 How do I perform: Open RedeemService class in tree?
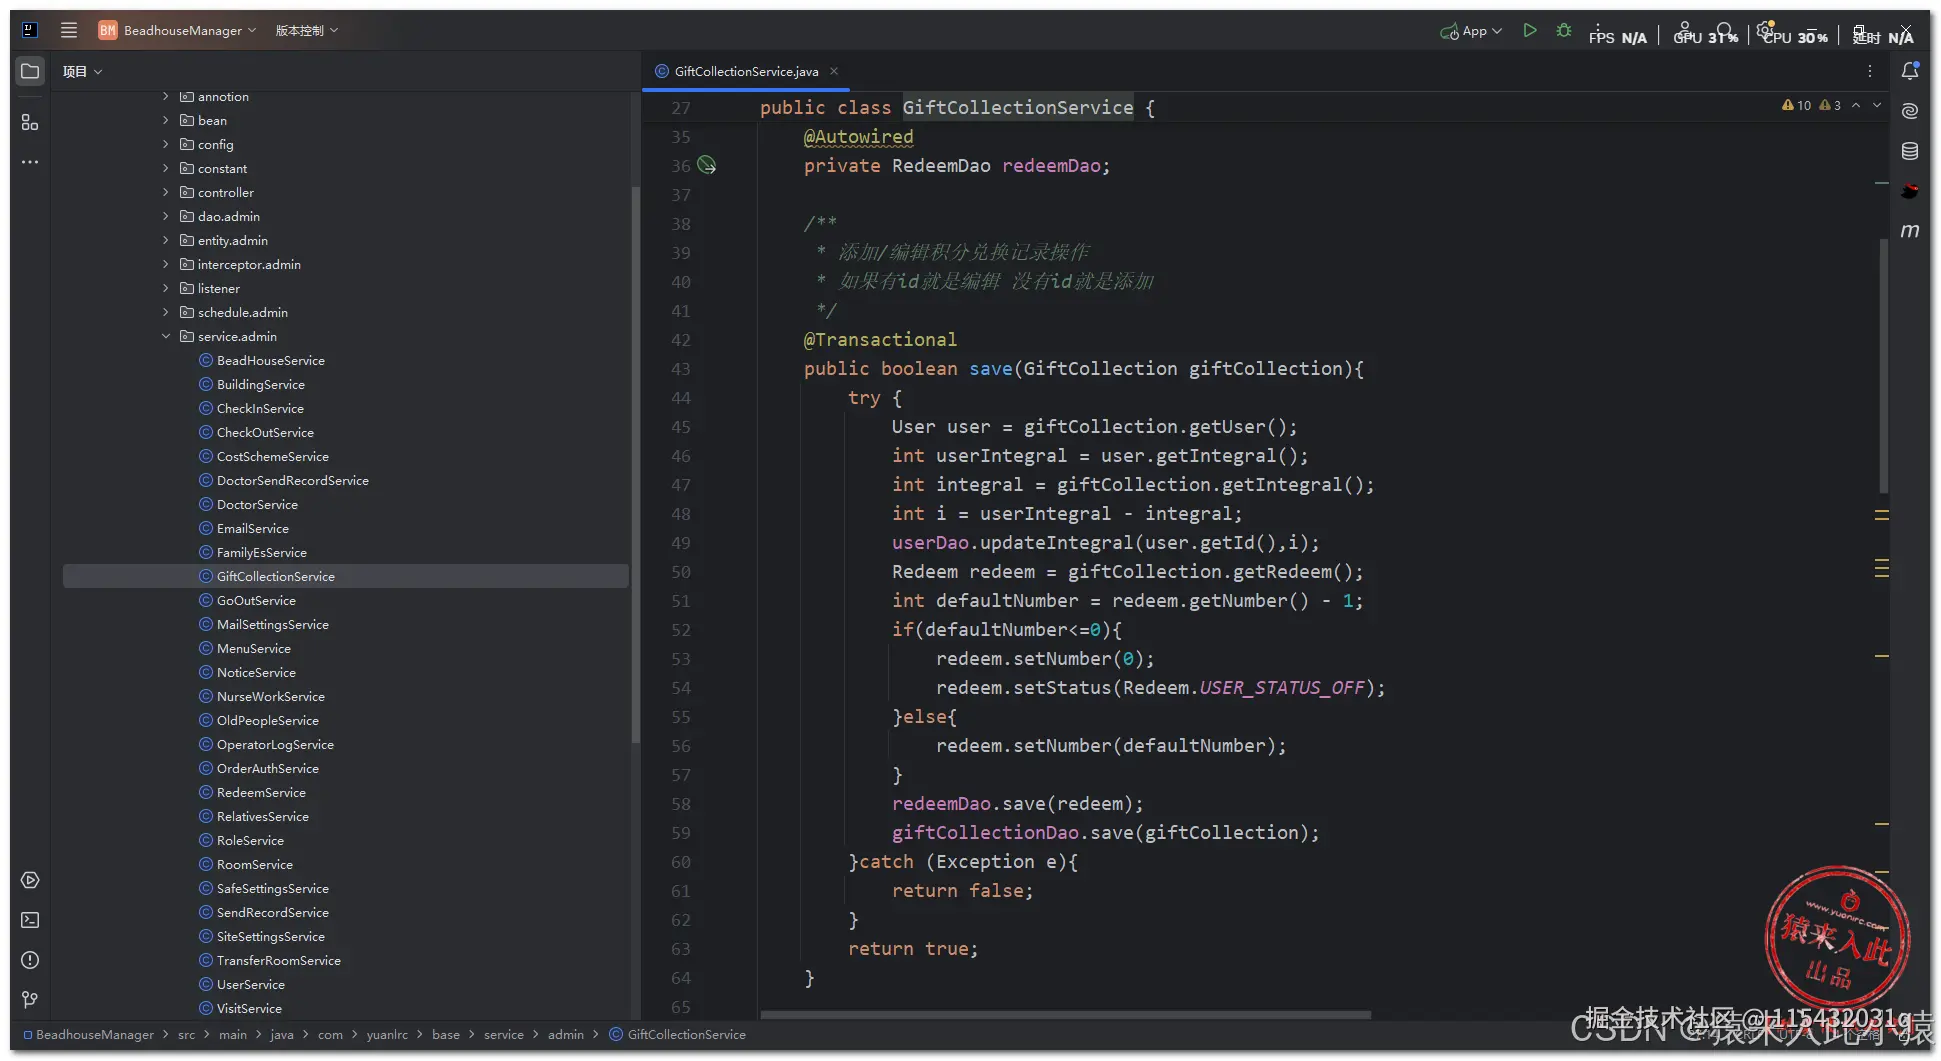[x=261, y=792]
